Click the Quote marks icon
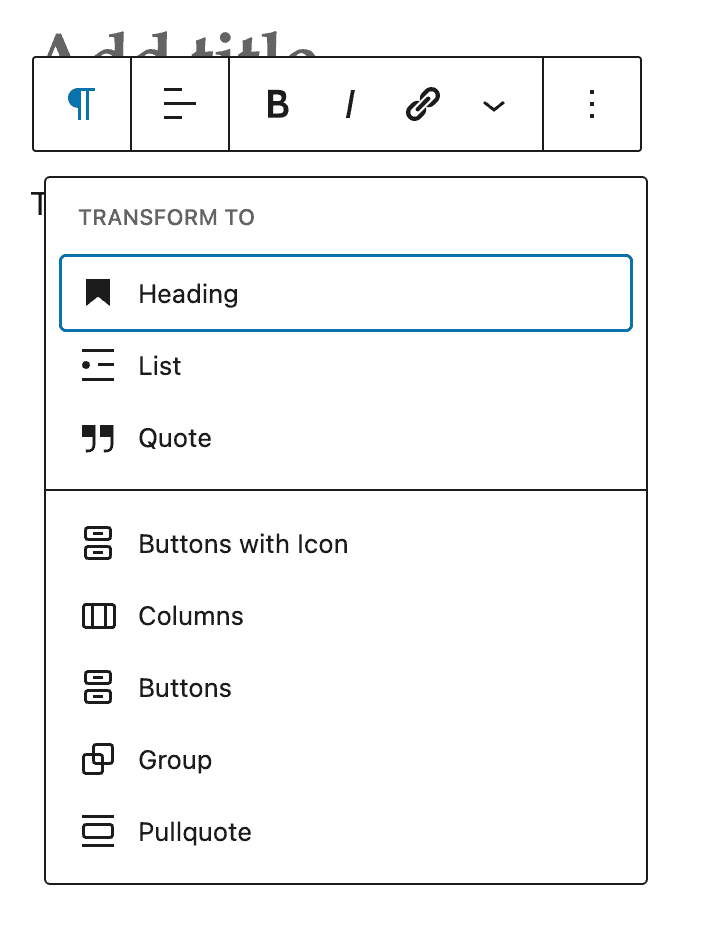The width and height of the screenshot is (702, 938). click(98, 438)
